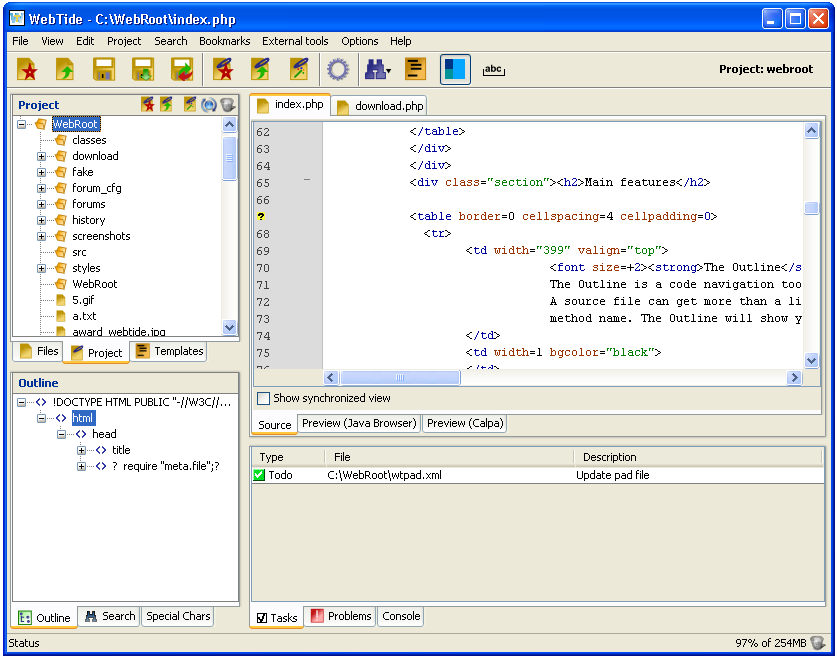Click the folder icon beside src
The width and height of the screenshot is (837, 658).
tap(61, 252)
